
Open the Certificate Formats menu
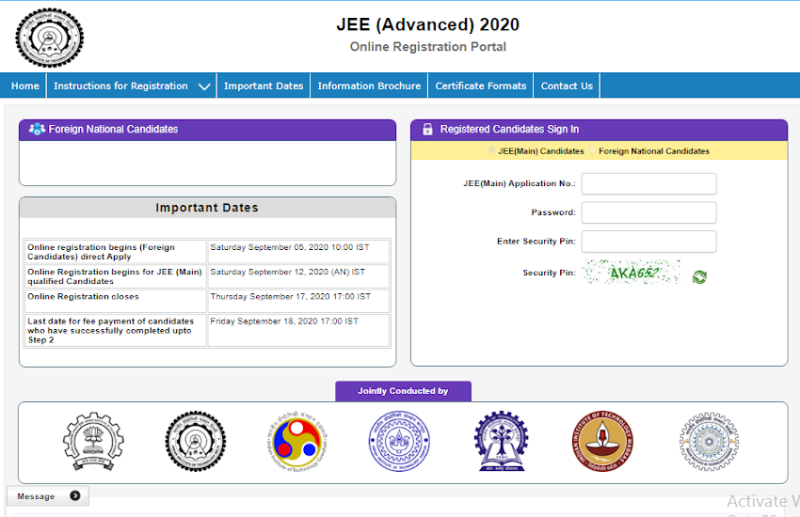[480, 86]
